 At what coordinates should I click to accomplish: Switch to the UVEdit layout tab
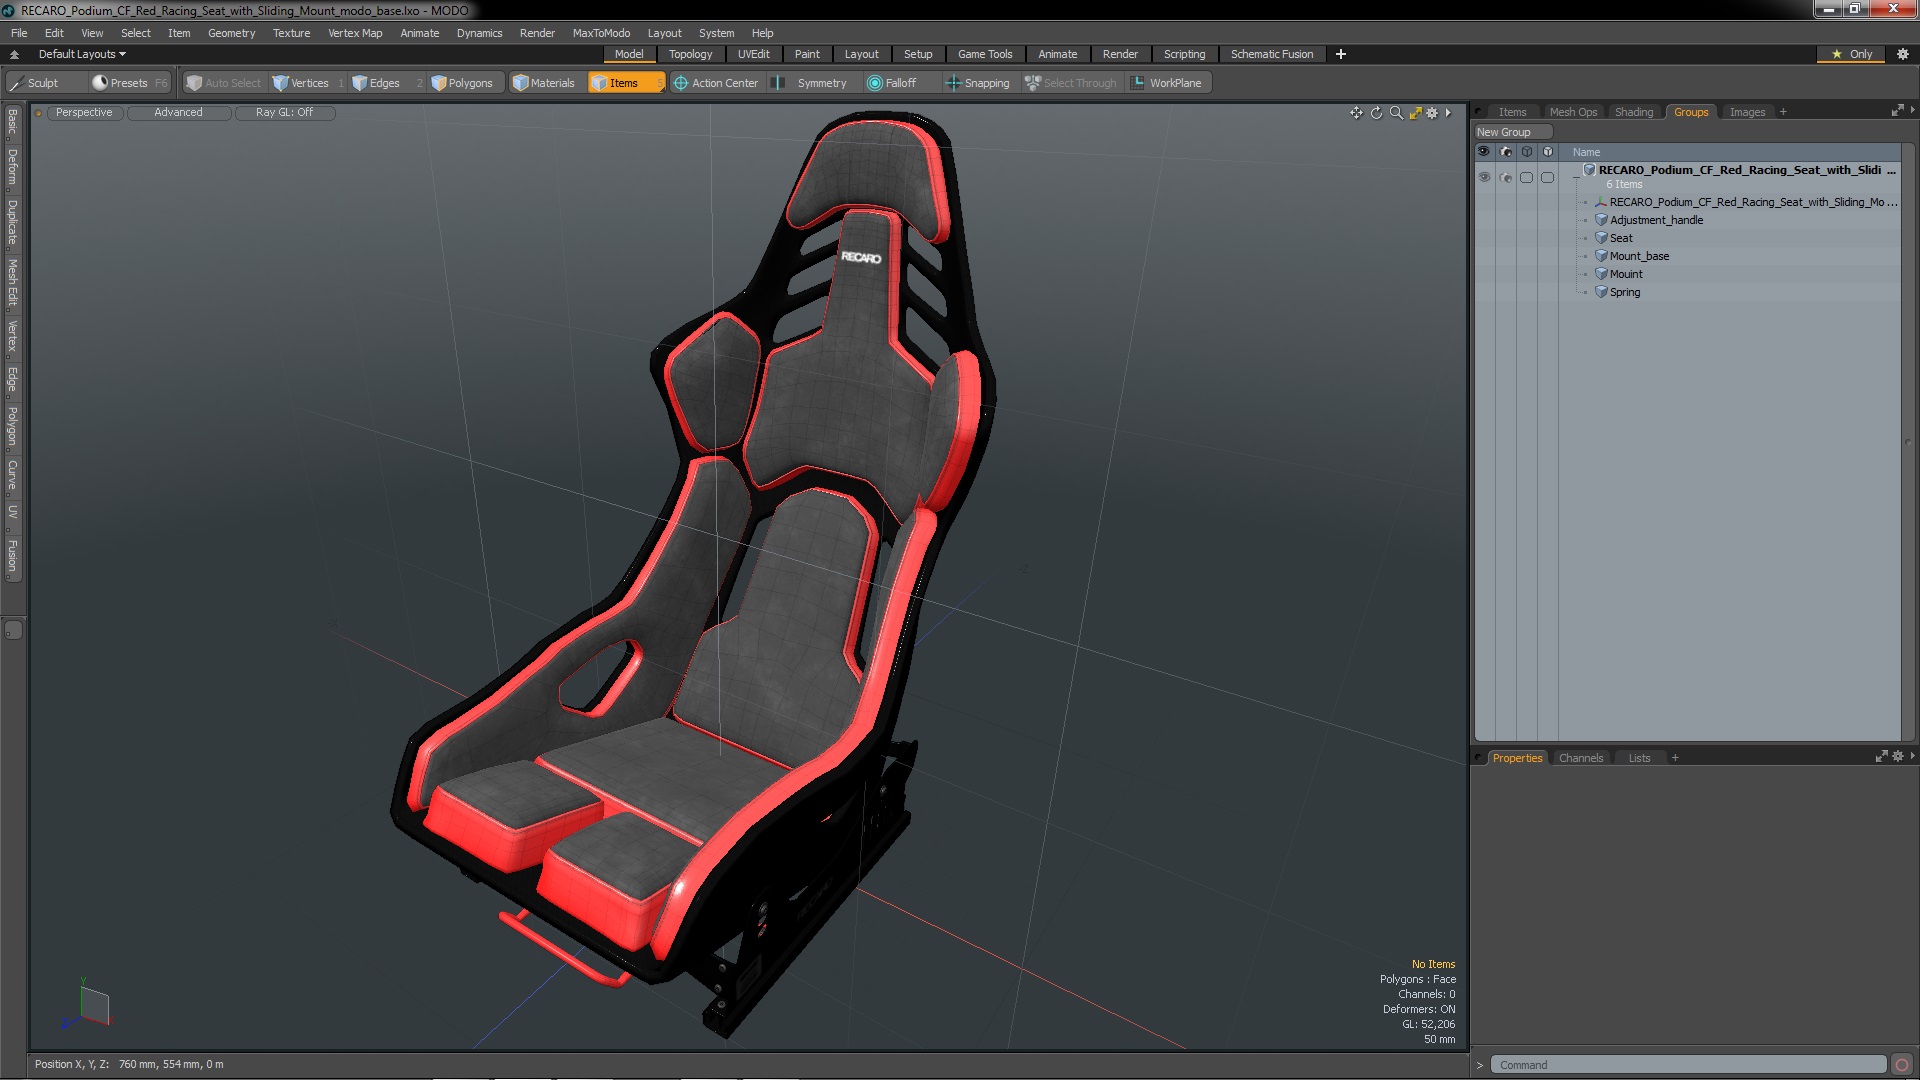[x=753, y=54]
